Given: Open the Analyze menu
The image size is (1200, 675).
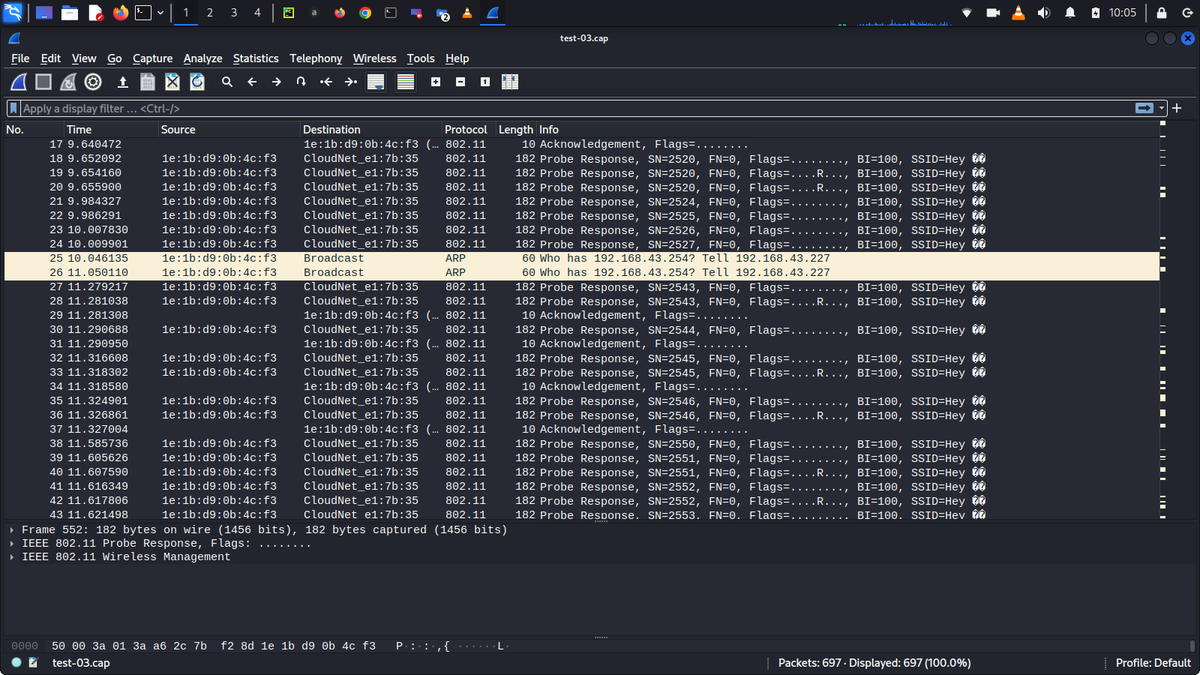Looking at the screenshot, I should 203,58.
